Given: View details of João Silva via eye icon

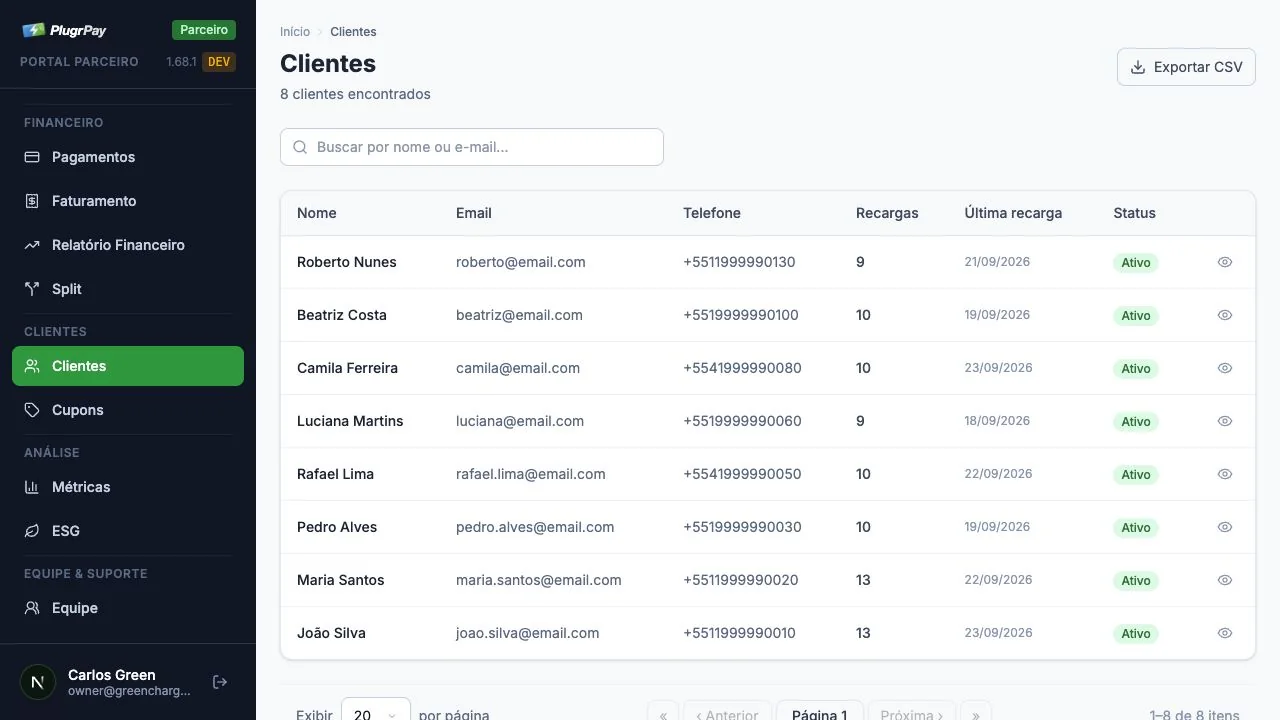Looking at the screenshot, I should click(1225, 633).
